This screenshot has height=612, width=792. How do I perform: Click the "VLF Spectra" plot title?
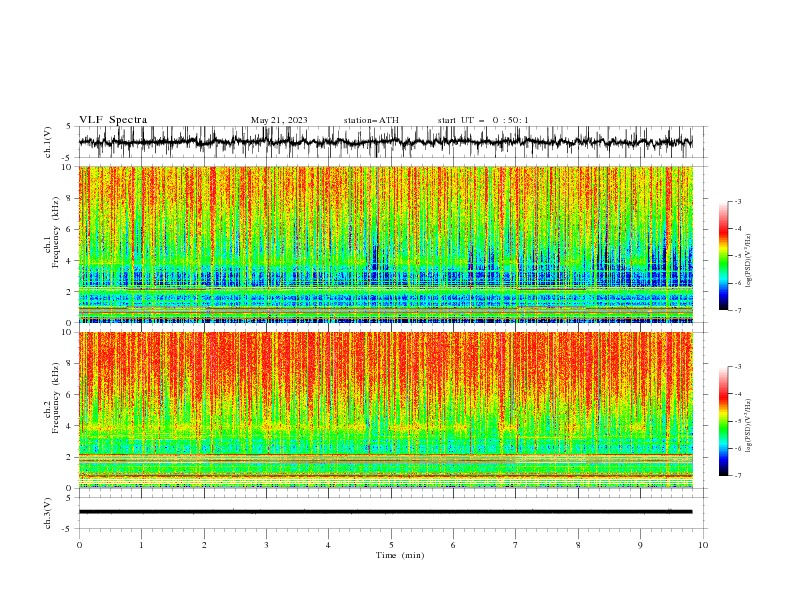click(x=113, y=120)
